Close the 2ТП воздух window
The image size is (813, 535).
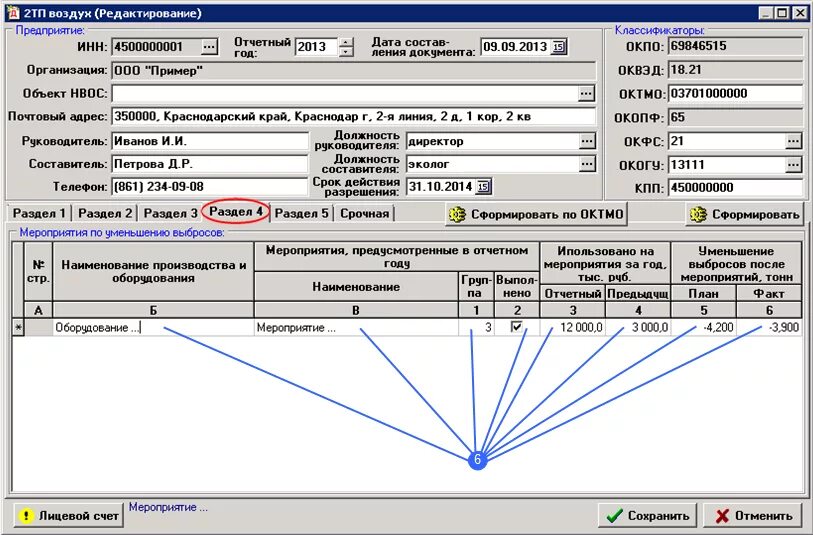(801, 13)
